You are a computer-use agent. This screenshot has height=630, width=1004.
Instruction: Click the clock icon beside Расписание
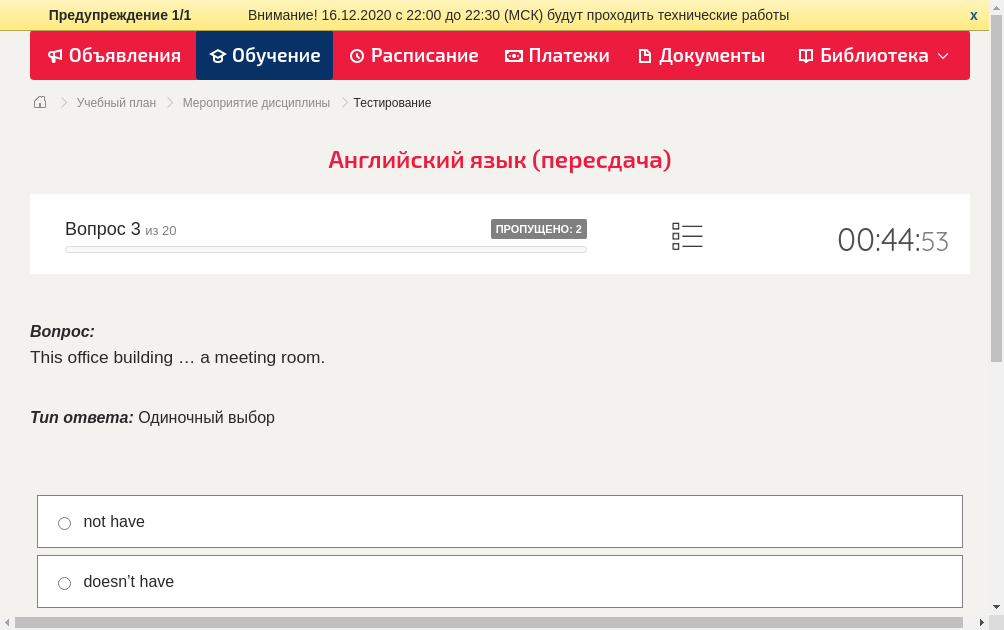(357, 56)
